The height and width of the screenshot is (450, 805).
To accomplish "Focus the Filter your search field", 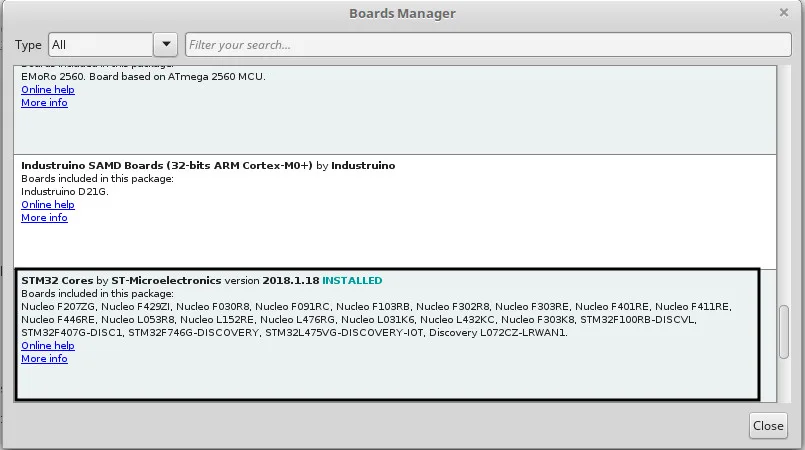I will click(x=488, y=45).
